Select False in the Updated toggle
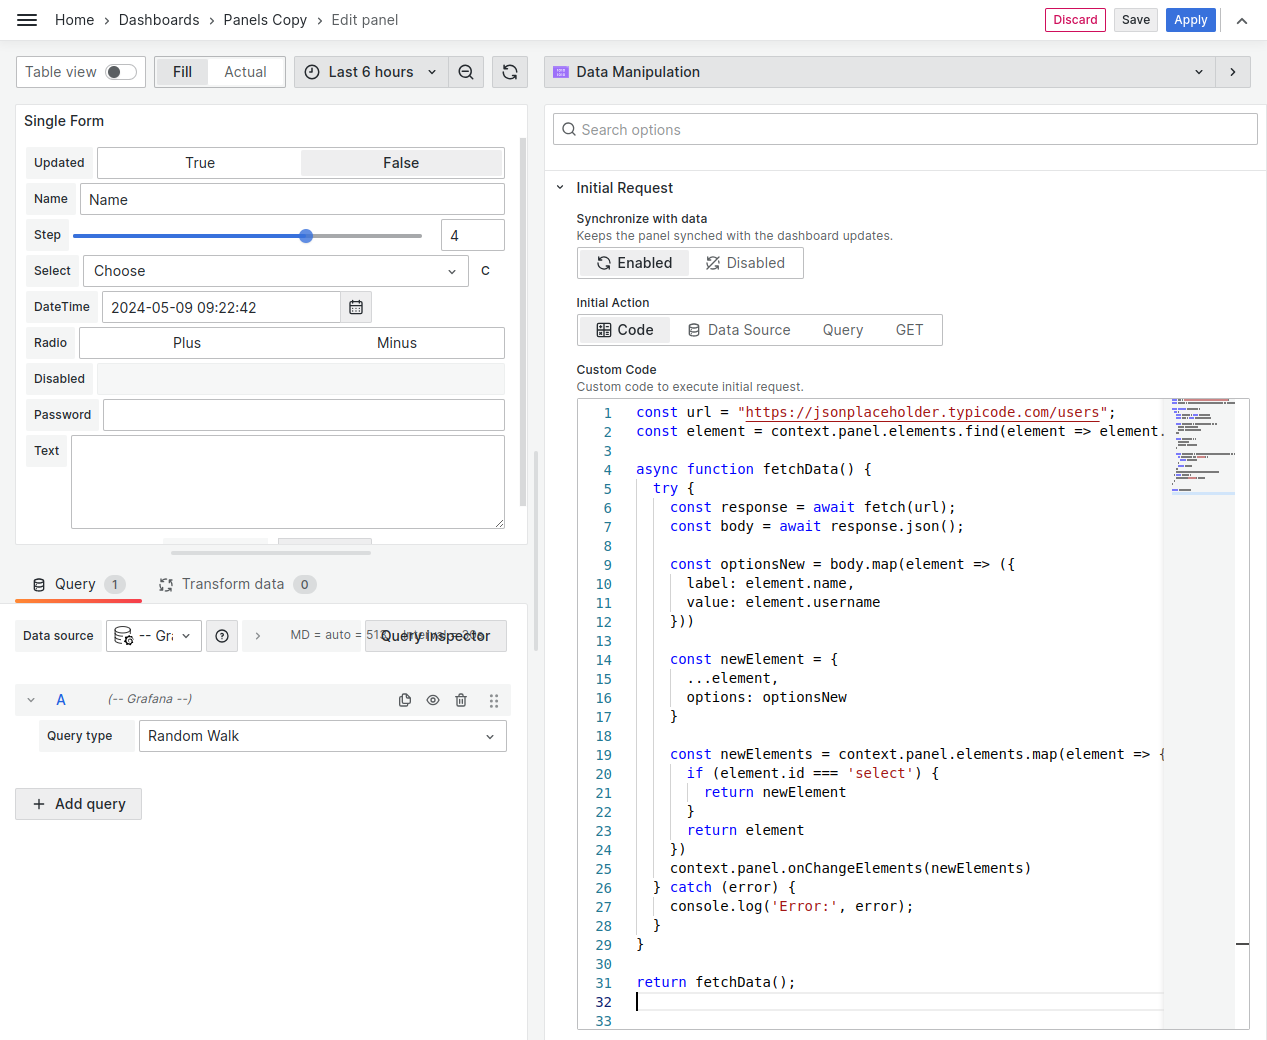The height and width of the screenshot is (1040, 1267). point(400,162)
